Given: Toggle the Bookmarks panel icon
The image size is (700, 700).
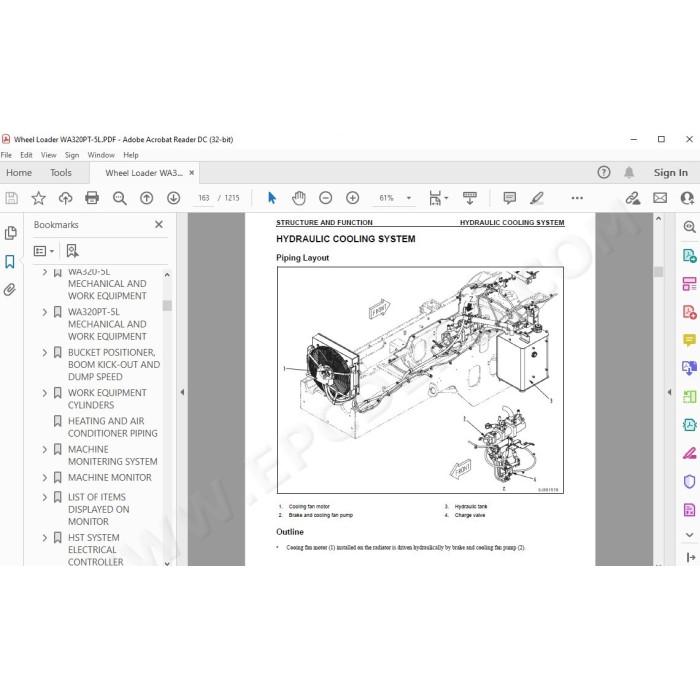Looking at the screenshot, I should 10,261.
